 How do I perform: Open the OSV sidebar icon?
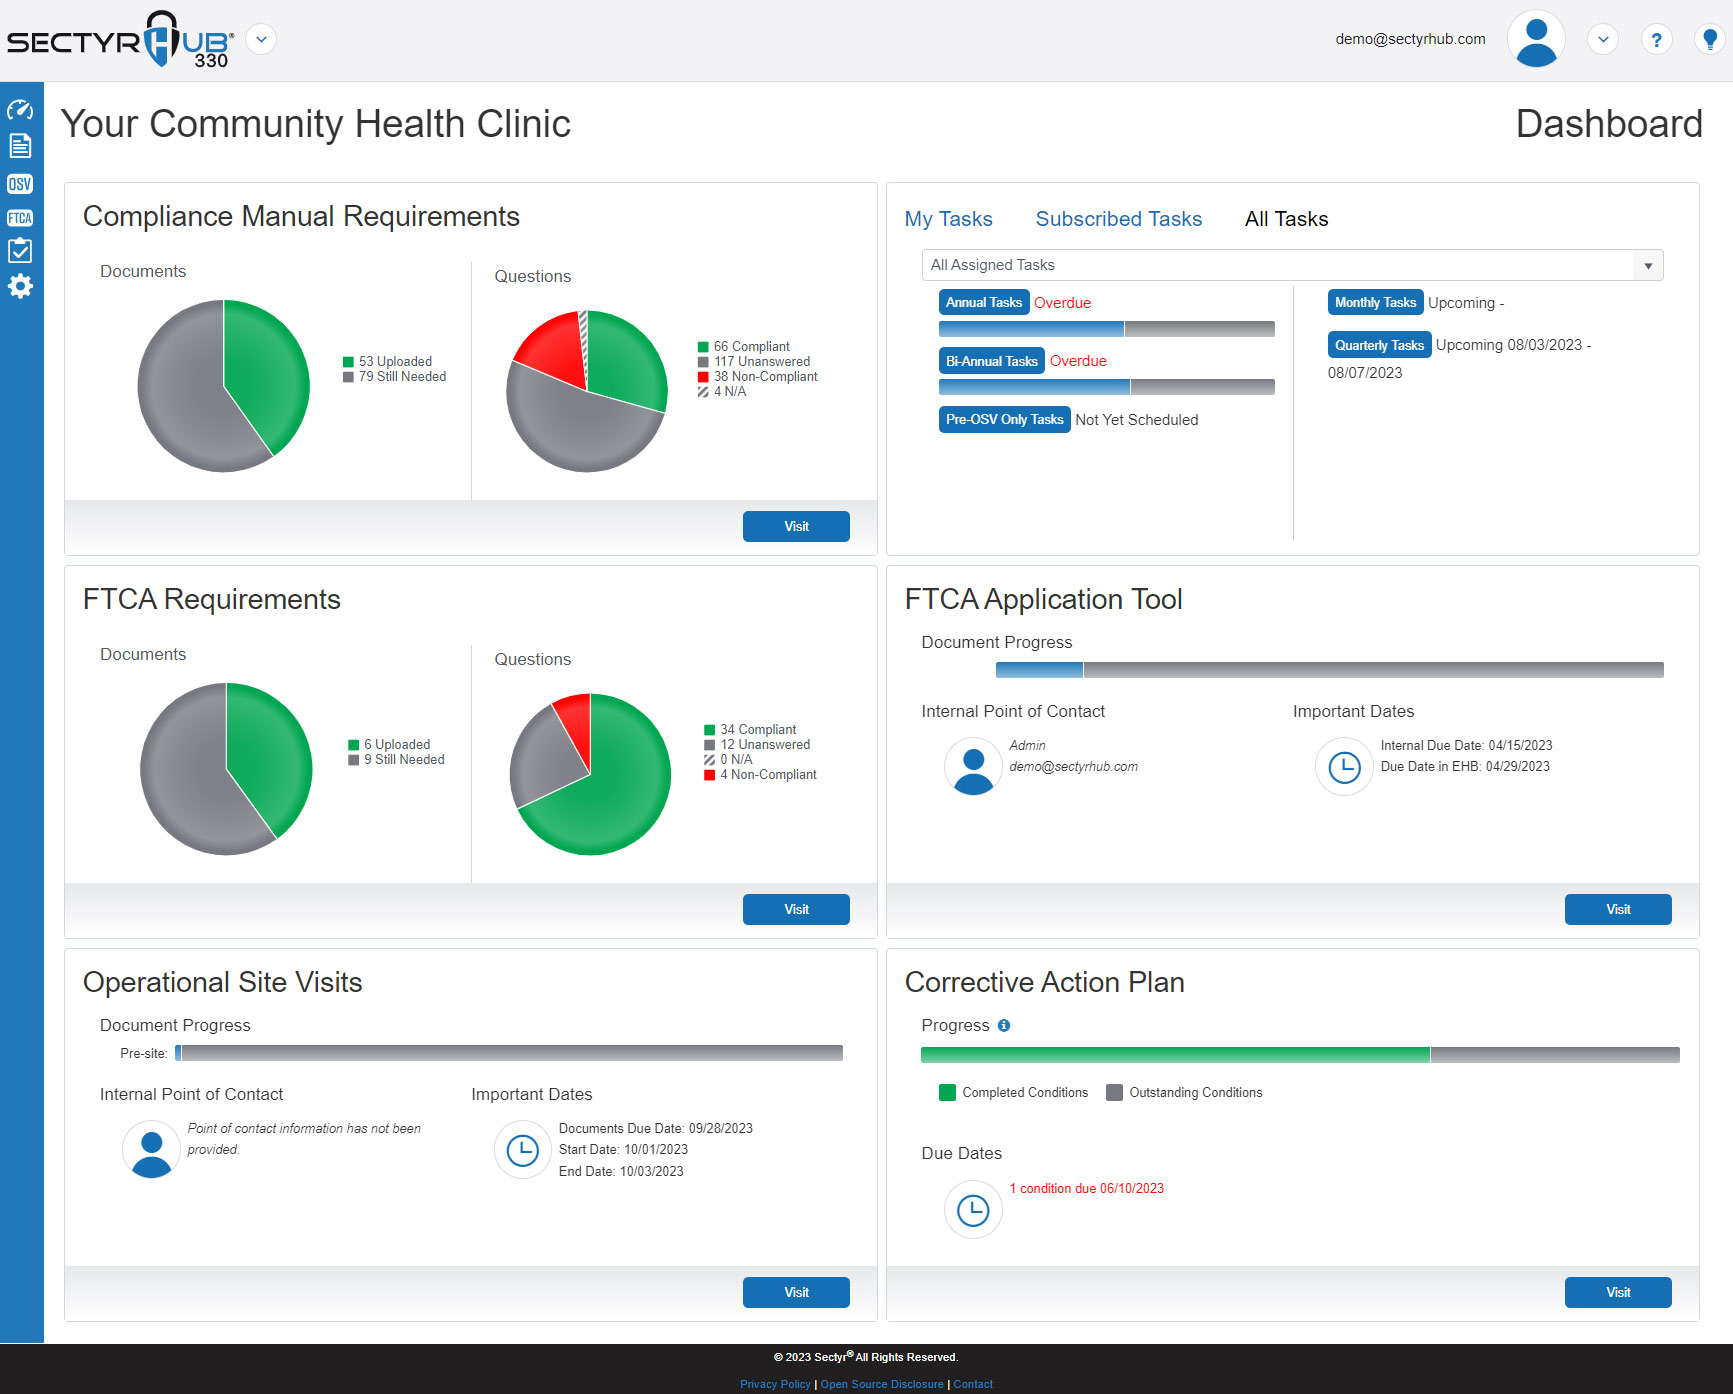coord(20,184)
